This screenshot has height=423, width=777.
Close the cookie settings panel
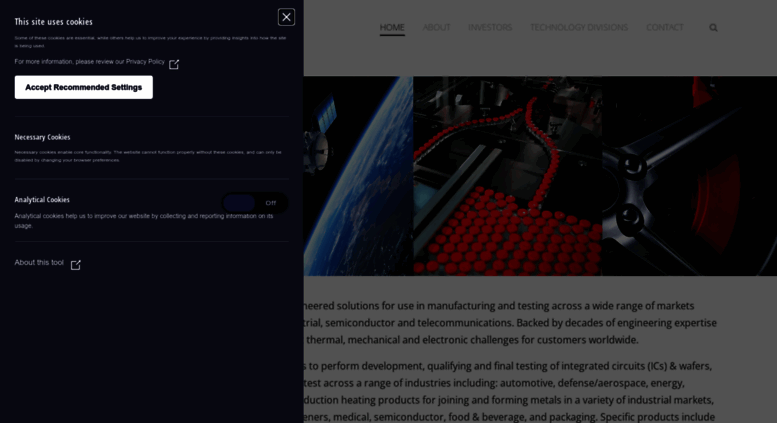click(x=286, y=17)
